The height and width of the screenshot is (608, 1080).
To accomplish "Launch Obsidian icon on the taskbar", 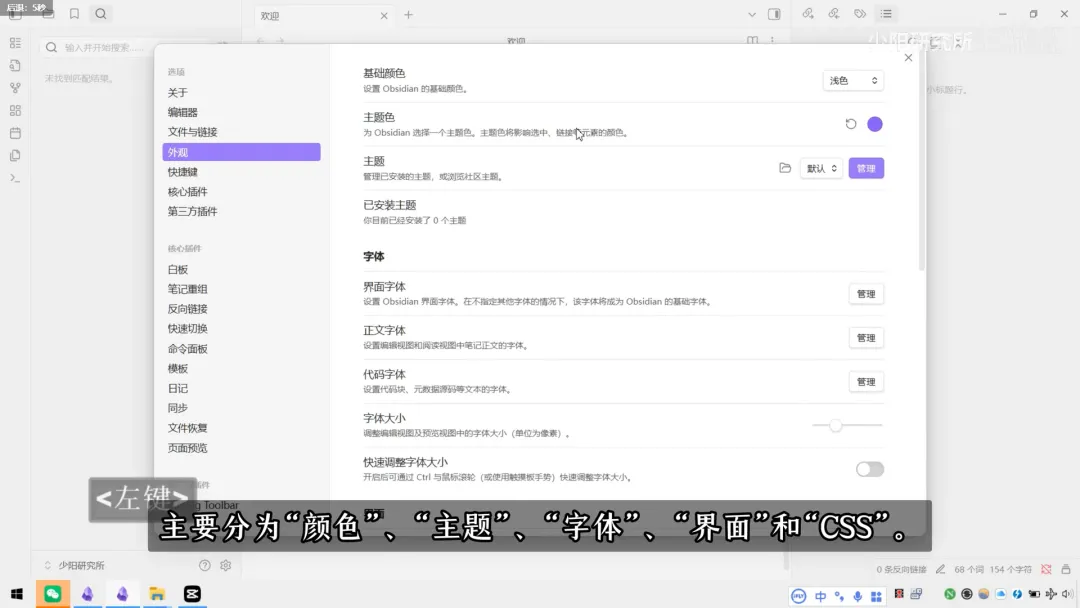I will tap(87, 593).
